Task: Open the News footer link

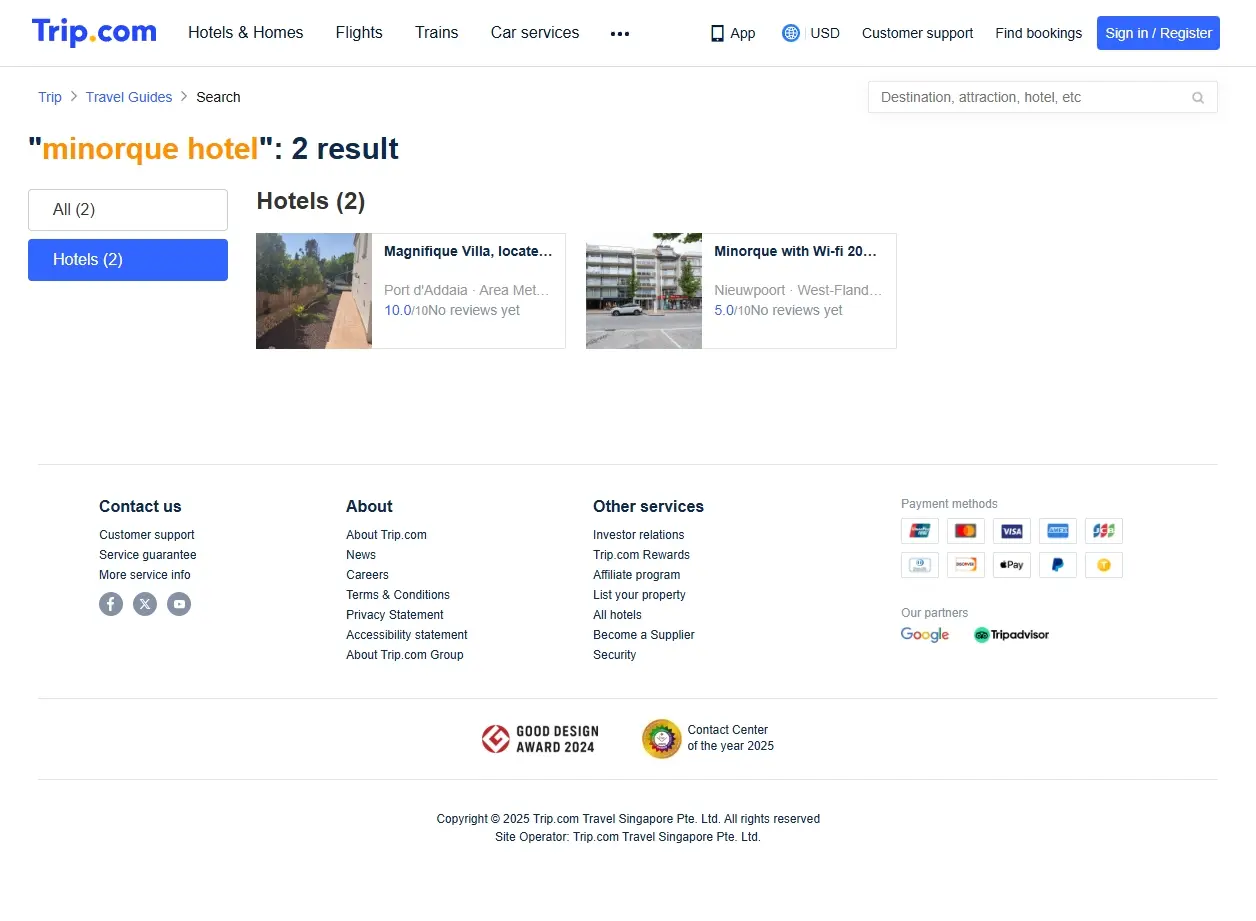Action: 361,555
